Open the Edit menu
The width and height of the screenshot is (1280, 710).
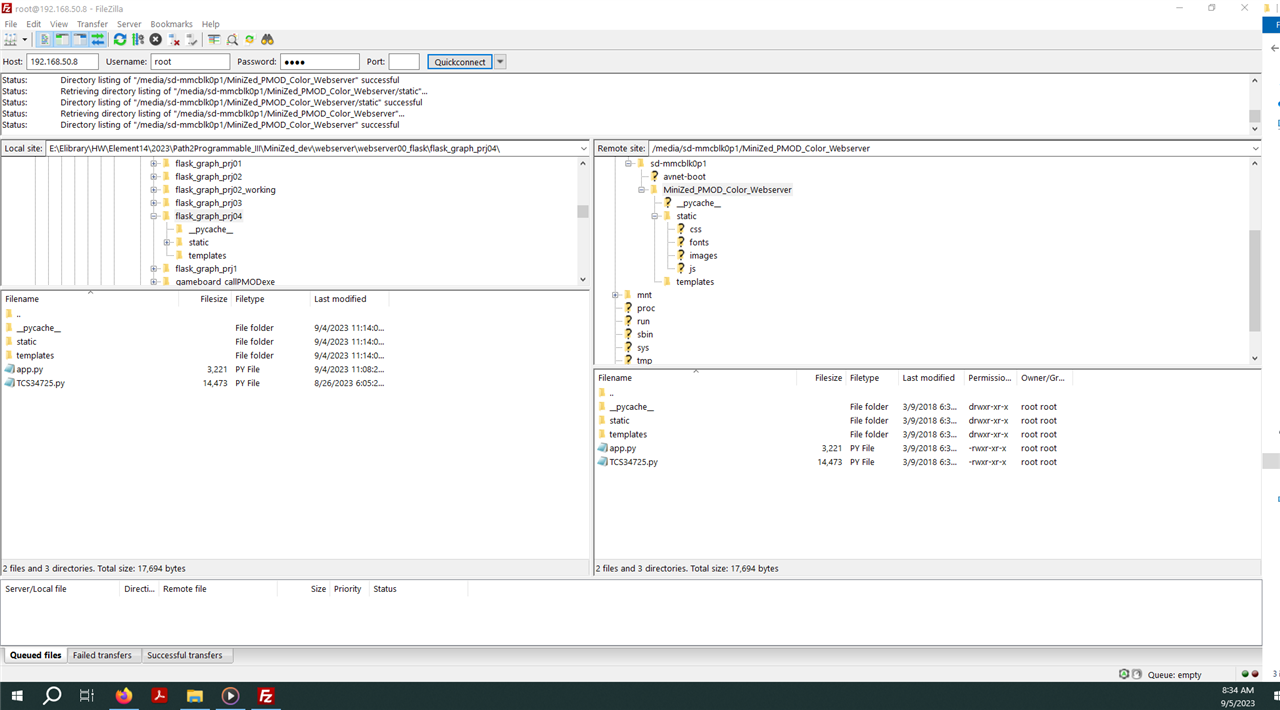pyautogui.click(x=34, y=24)
